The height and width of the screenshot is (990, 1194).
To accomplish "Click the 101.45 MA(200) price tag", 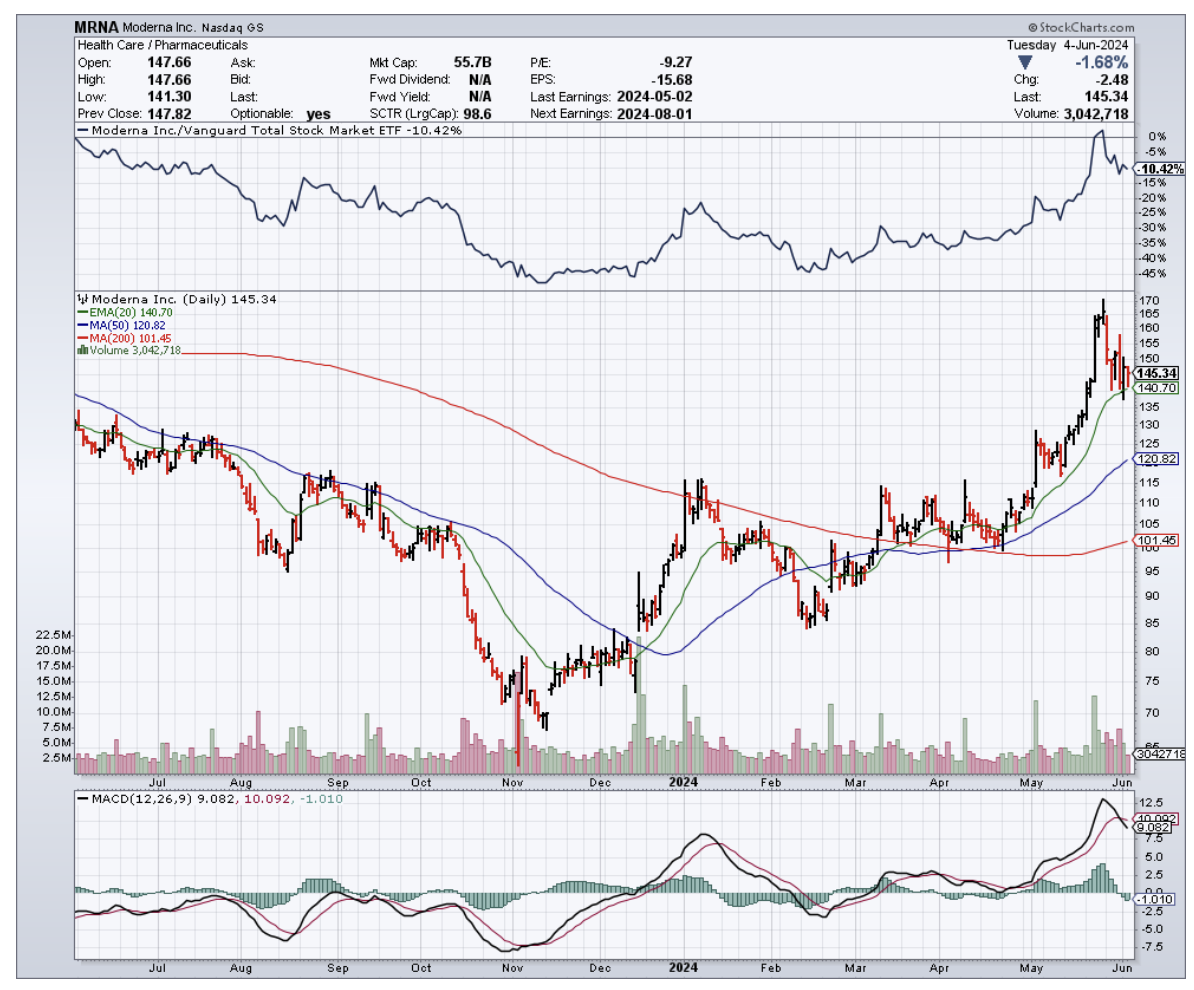I will (x=1156, y=541).
